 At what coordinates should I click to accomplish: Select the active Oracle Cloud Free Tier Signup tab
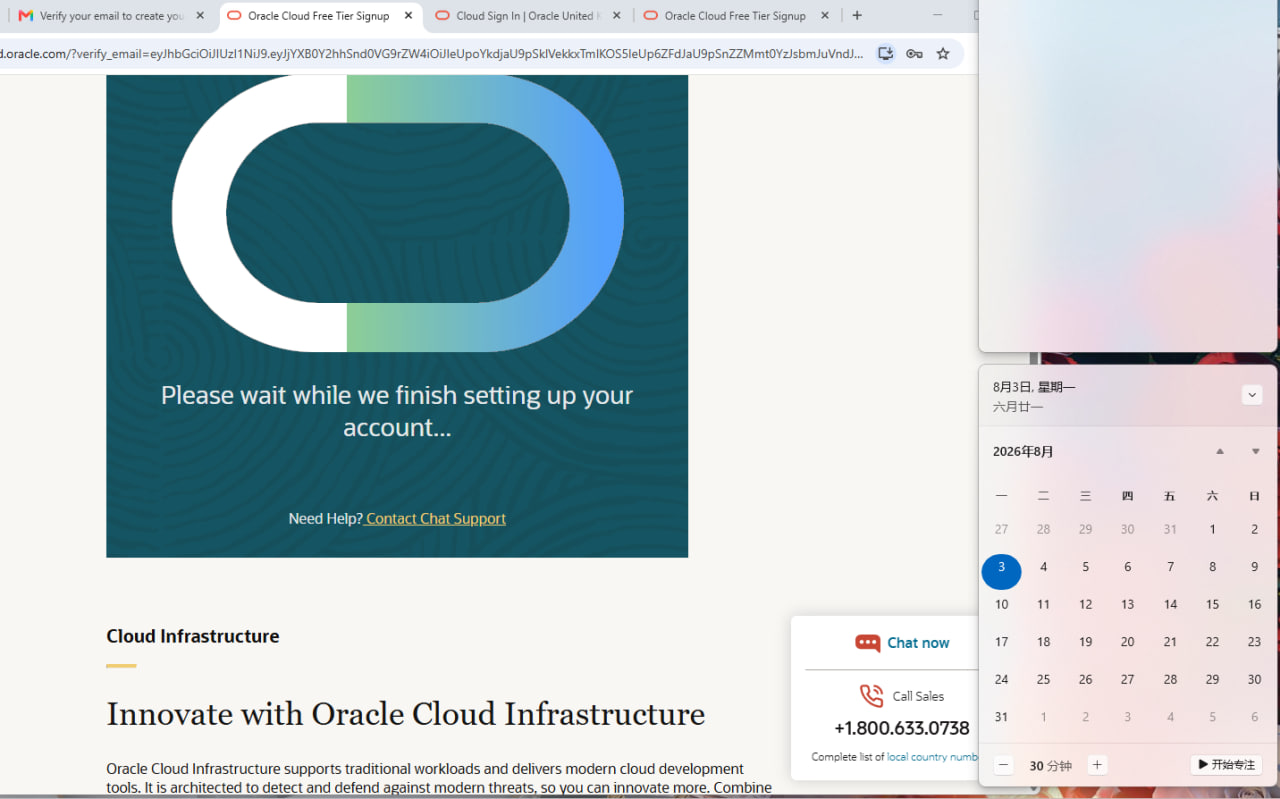click(x=319, y=16)
